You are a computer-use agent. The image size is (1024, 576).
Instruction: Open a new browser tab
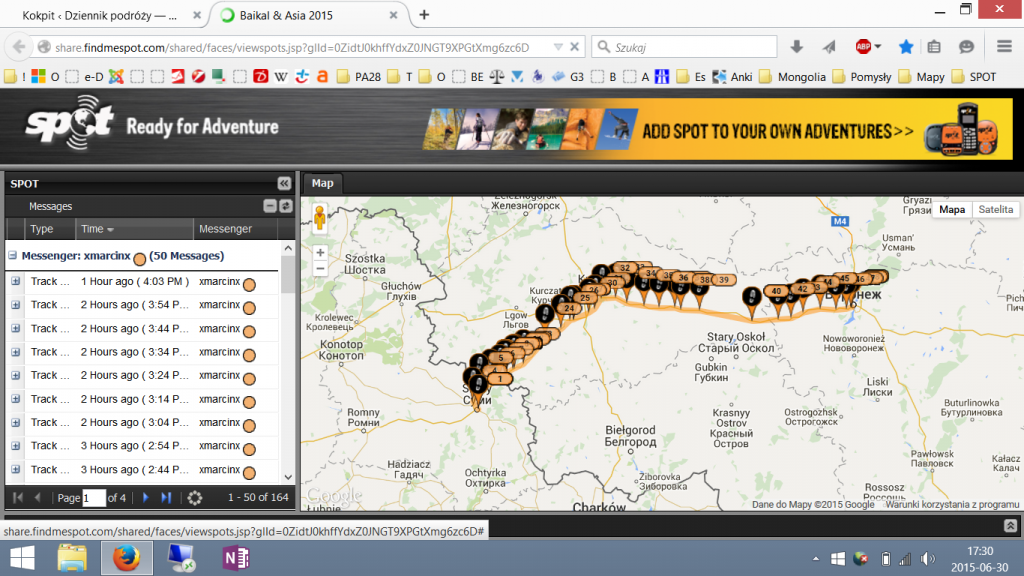(x=424, y=15)
